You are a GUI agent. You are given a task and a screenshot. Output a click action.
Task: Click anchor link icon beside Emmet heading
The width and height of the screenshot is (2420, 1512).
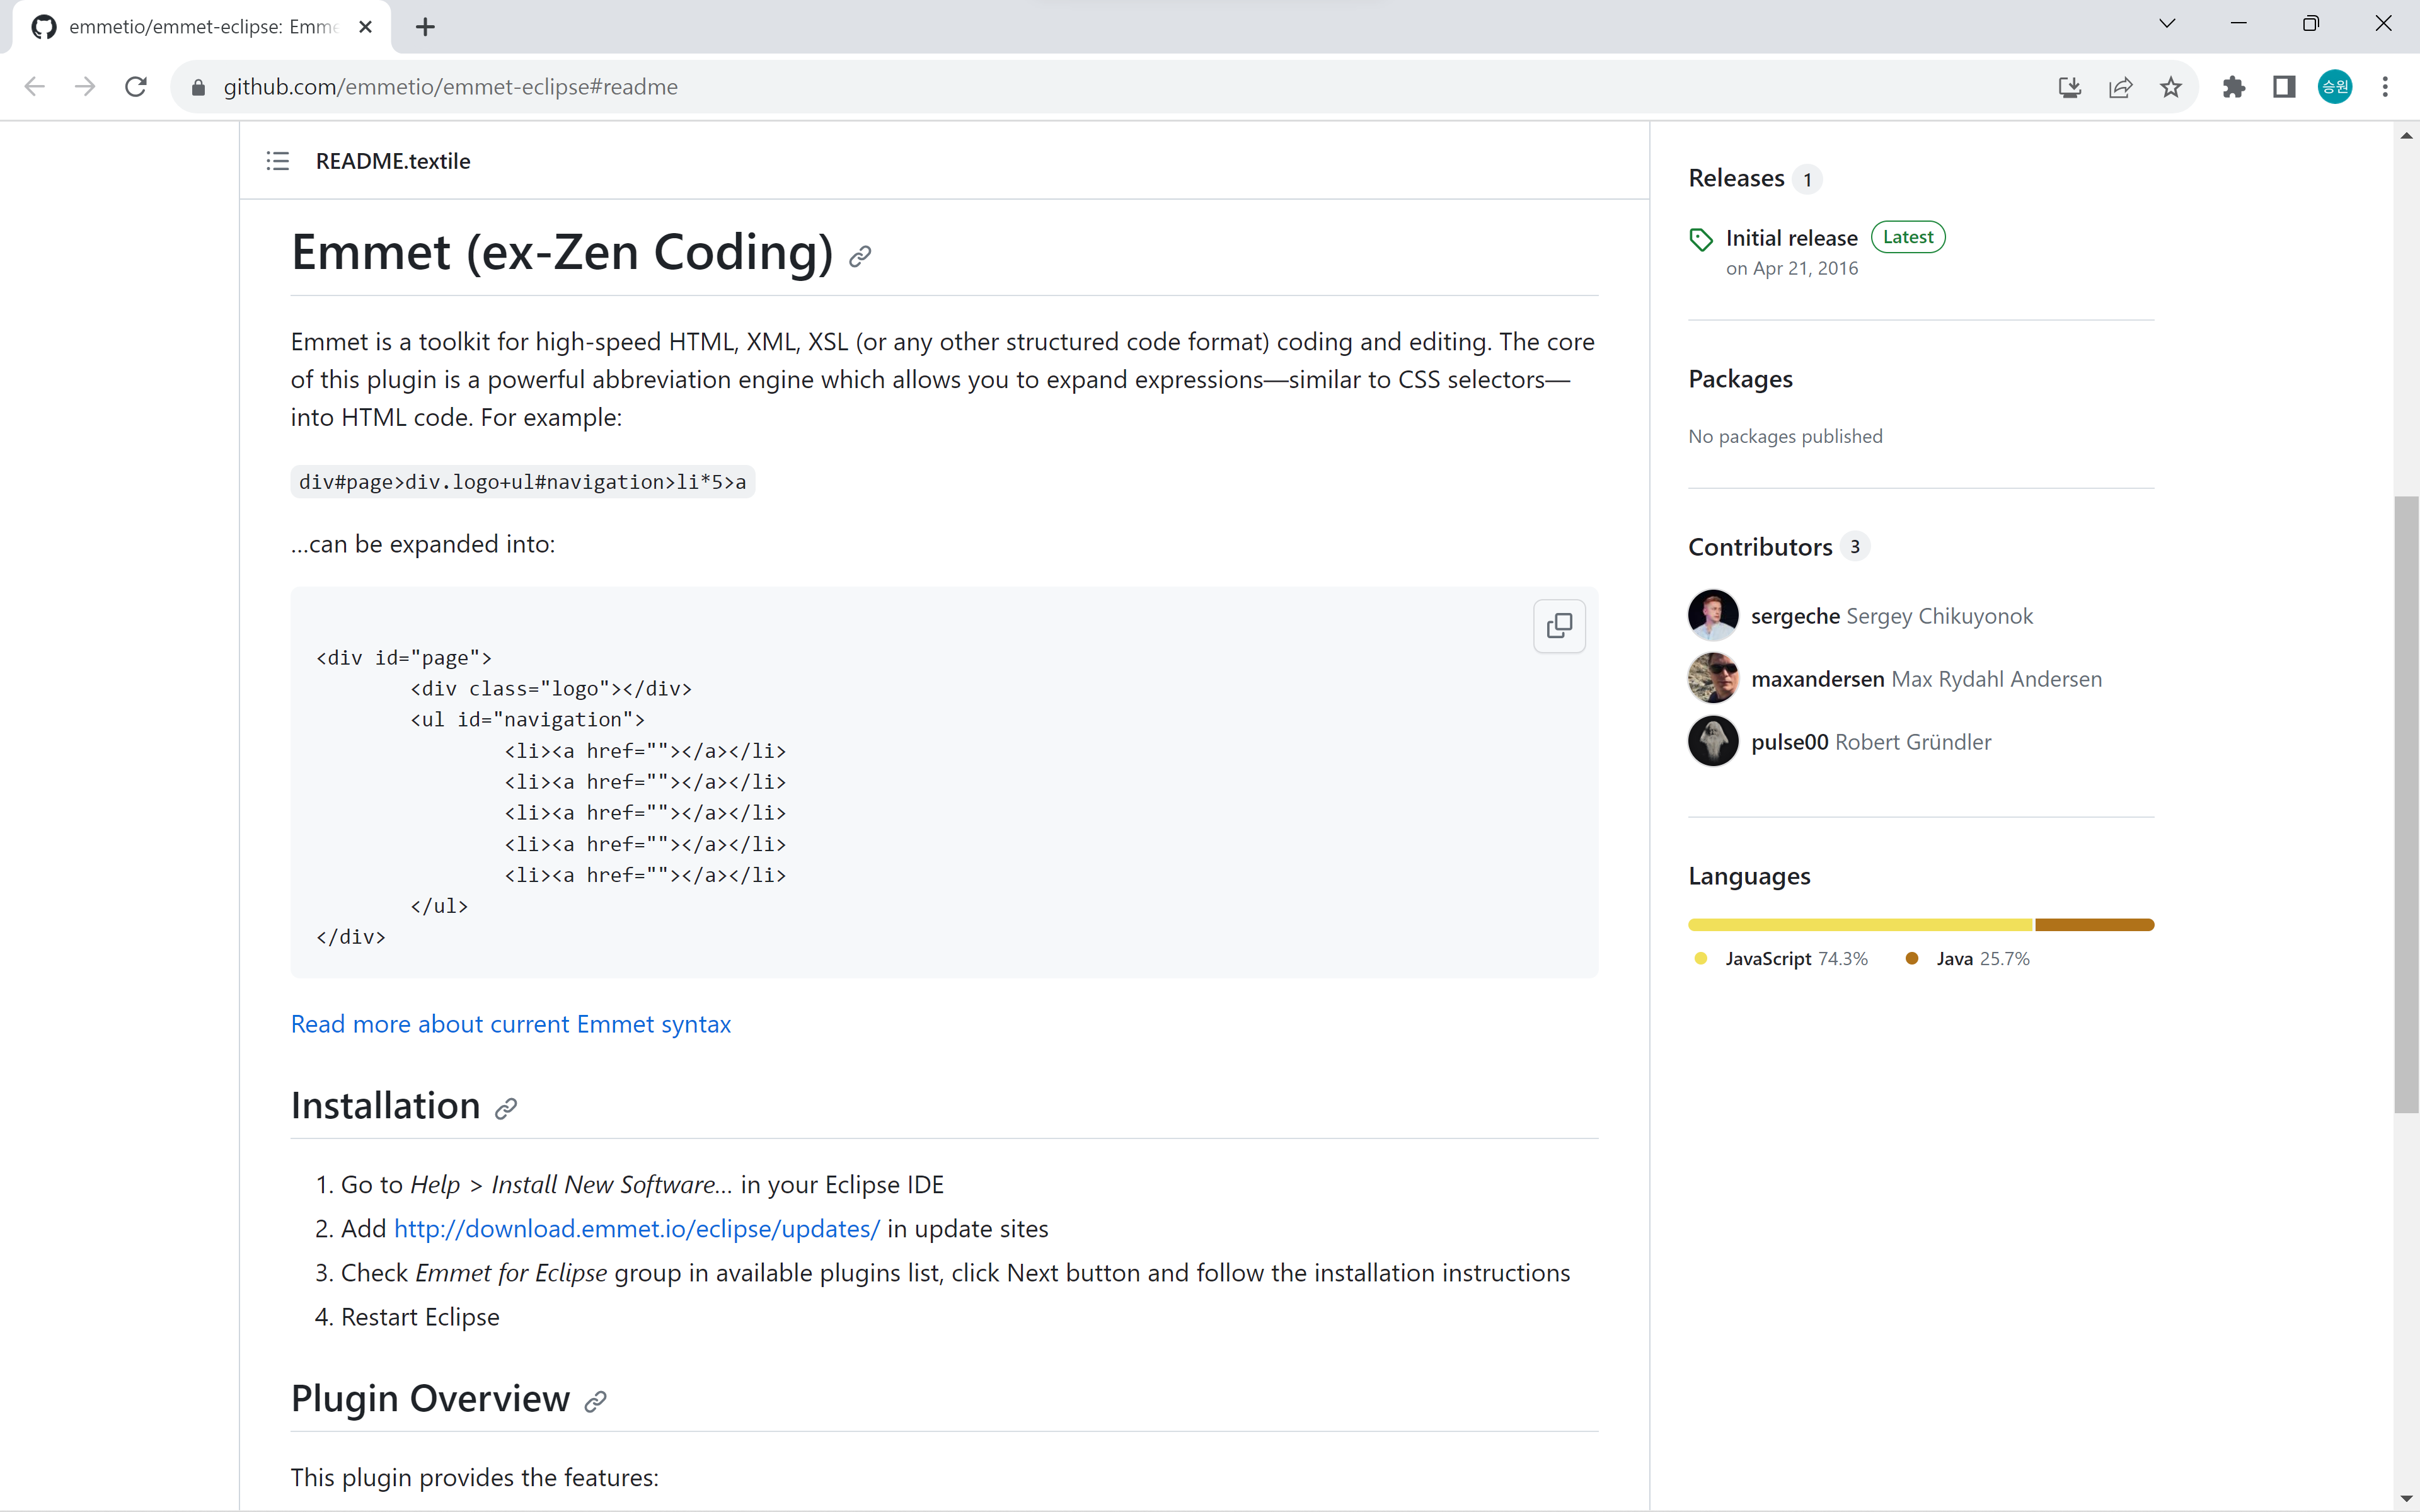point(860,257)
